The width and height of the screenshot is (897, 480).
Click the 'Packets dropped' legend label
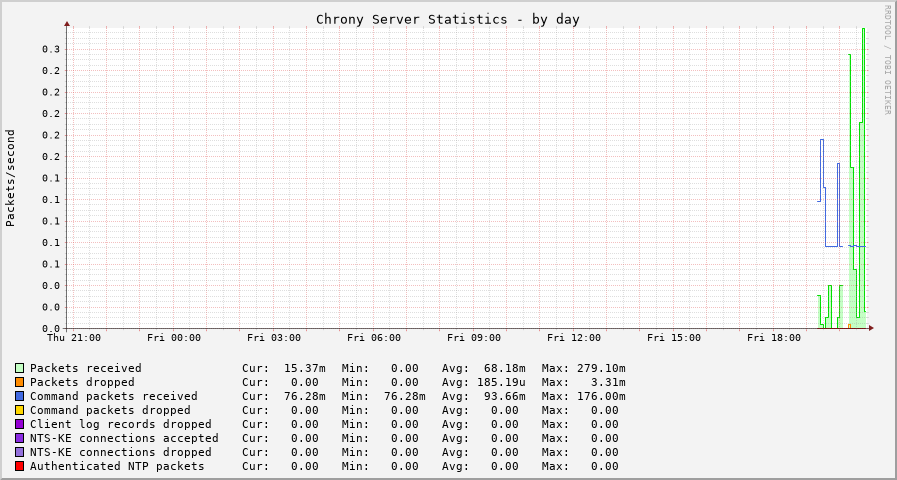tap(82, 382)
